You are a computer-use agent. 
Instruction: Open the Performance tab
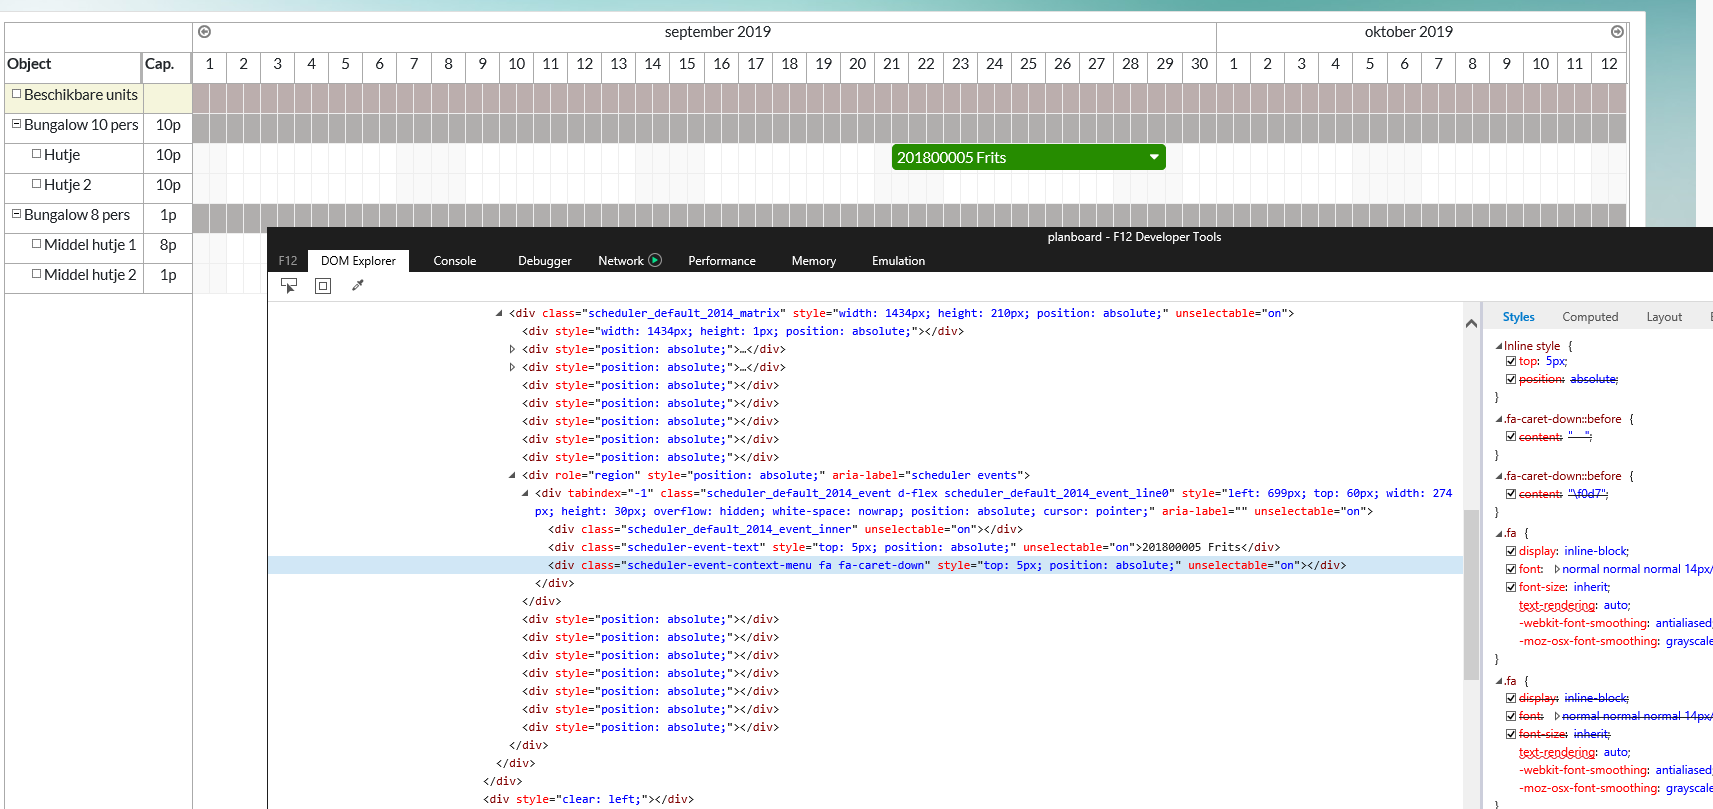pyautogui.click(x=722, y=261)
